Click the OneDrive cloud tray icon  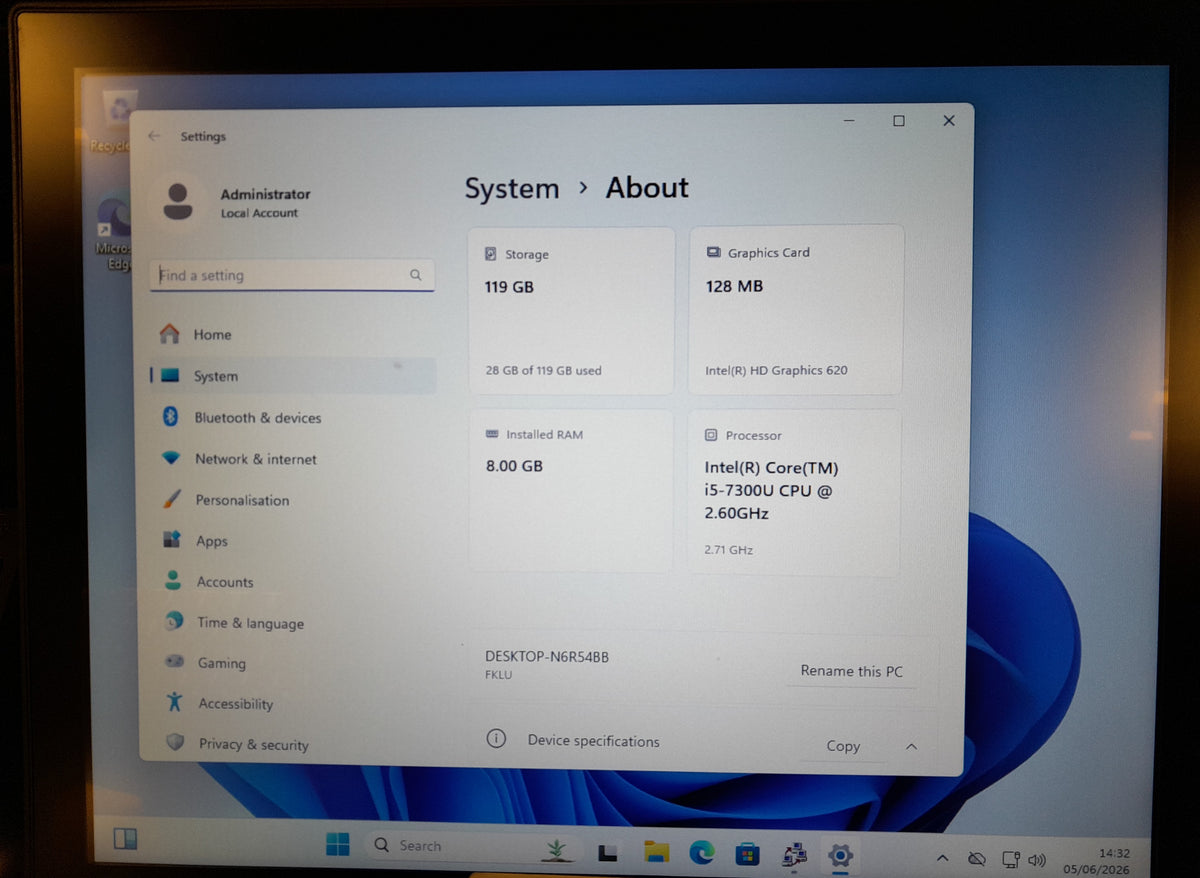tap(977, 859)
